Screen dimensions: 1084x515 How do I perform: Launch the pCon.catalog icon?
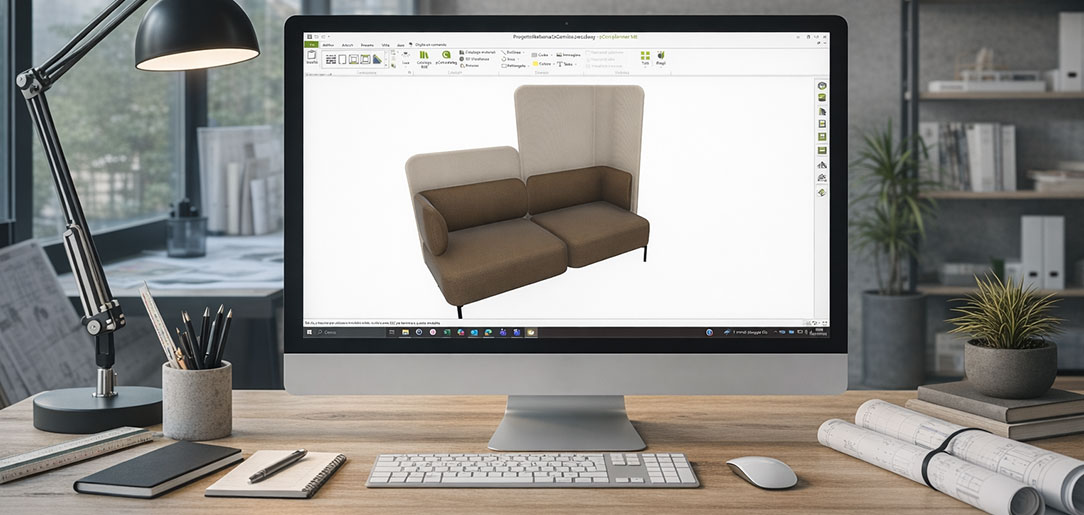pyautogui.click(x=445, y=57)
